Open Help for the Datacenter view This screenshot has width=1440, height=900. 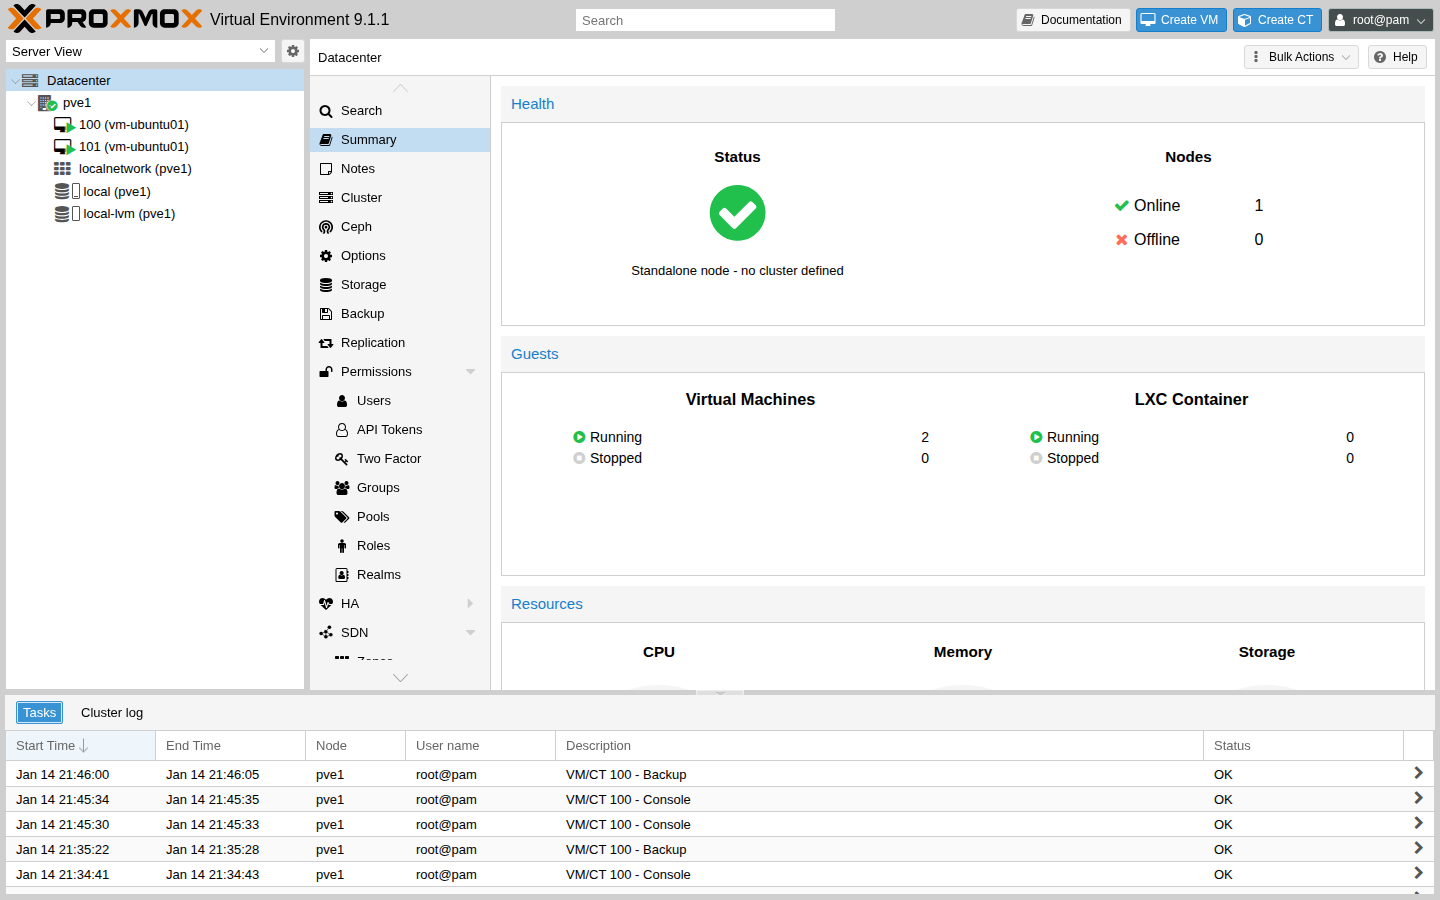(x=1396, y=57)
